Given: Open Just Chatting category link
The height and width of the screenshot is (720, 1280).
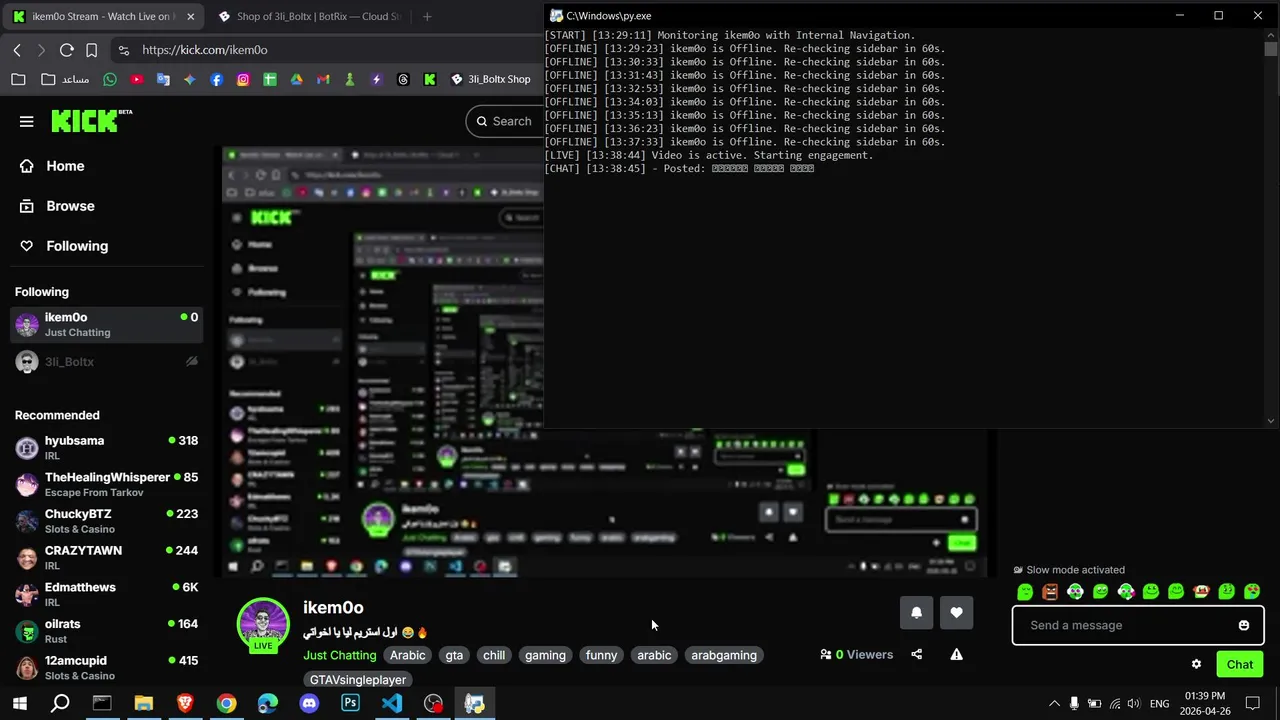Looking at the screenshot, I should (x=340, y=655).
